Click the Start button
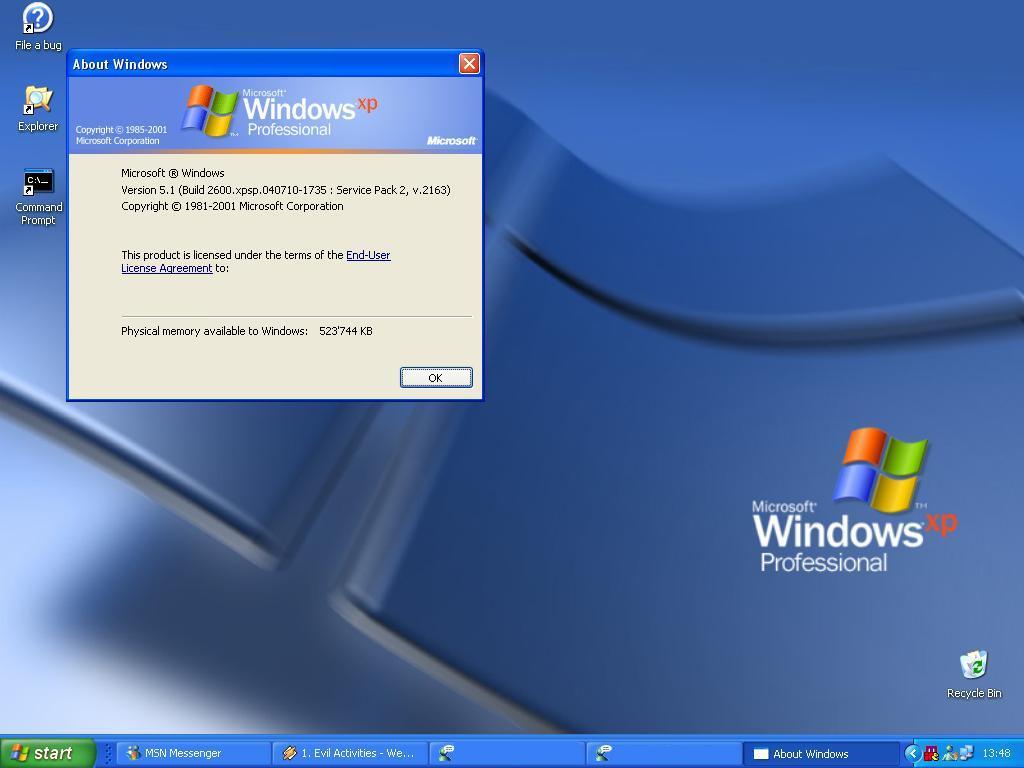The width and height of the screenshot is (1024, 768). [x=48, y=753]
